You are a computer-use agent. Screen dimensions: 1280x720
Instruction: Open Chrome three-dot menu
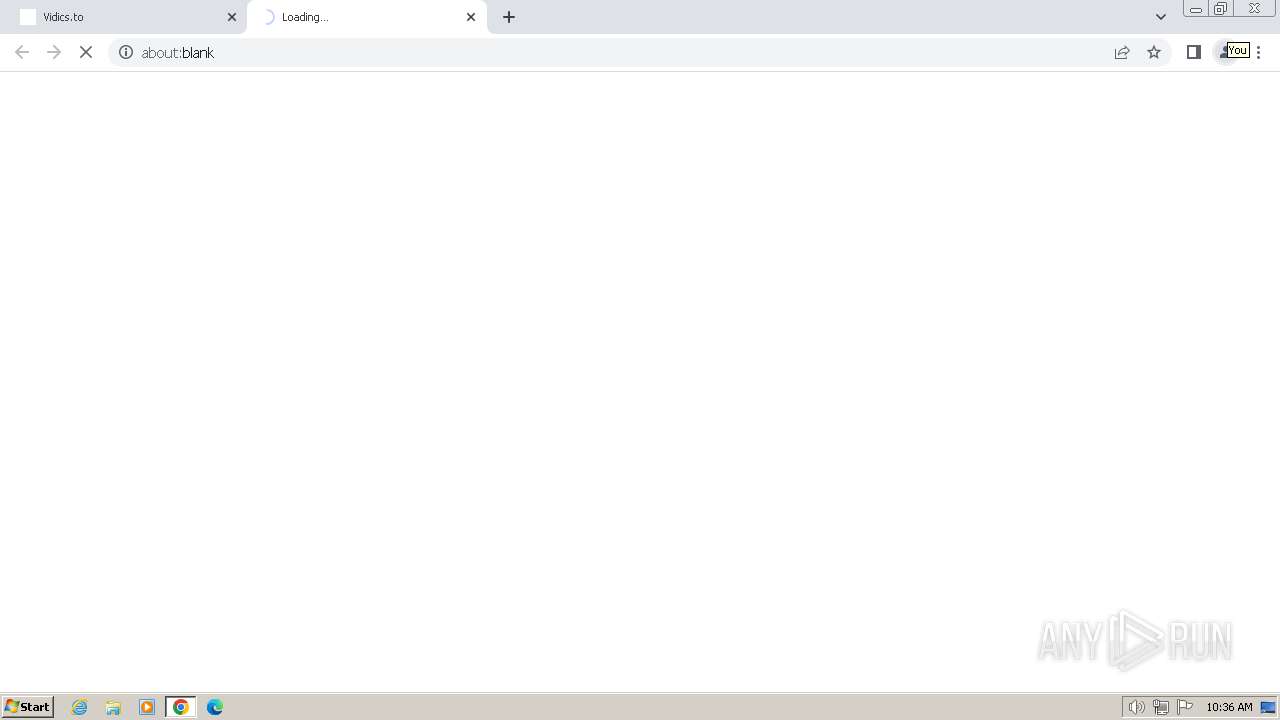pos(1258,52)
